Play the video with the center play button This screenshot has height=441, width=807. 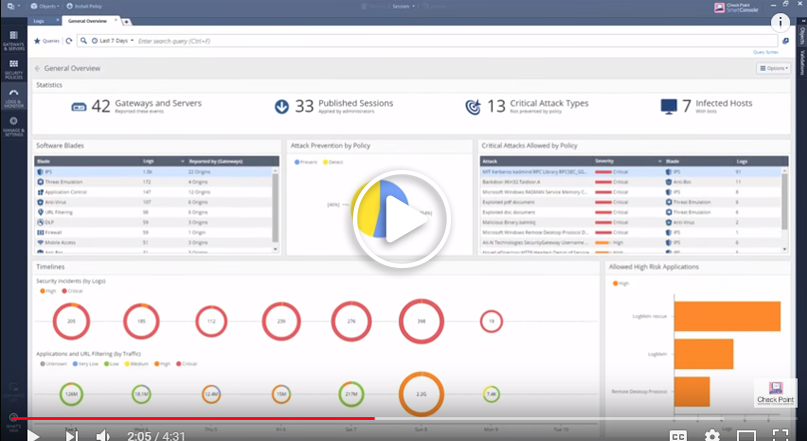pyautogui.click(x=401, y=219)
